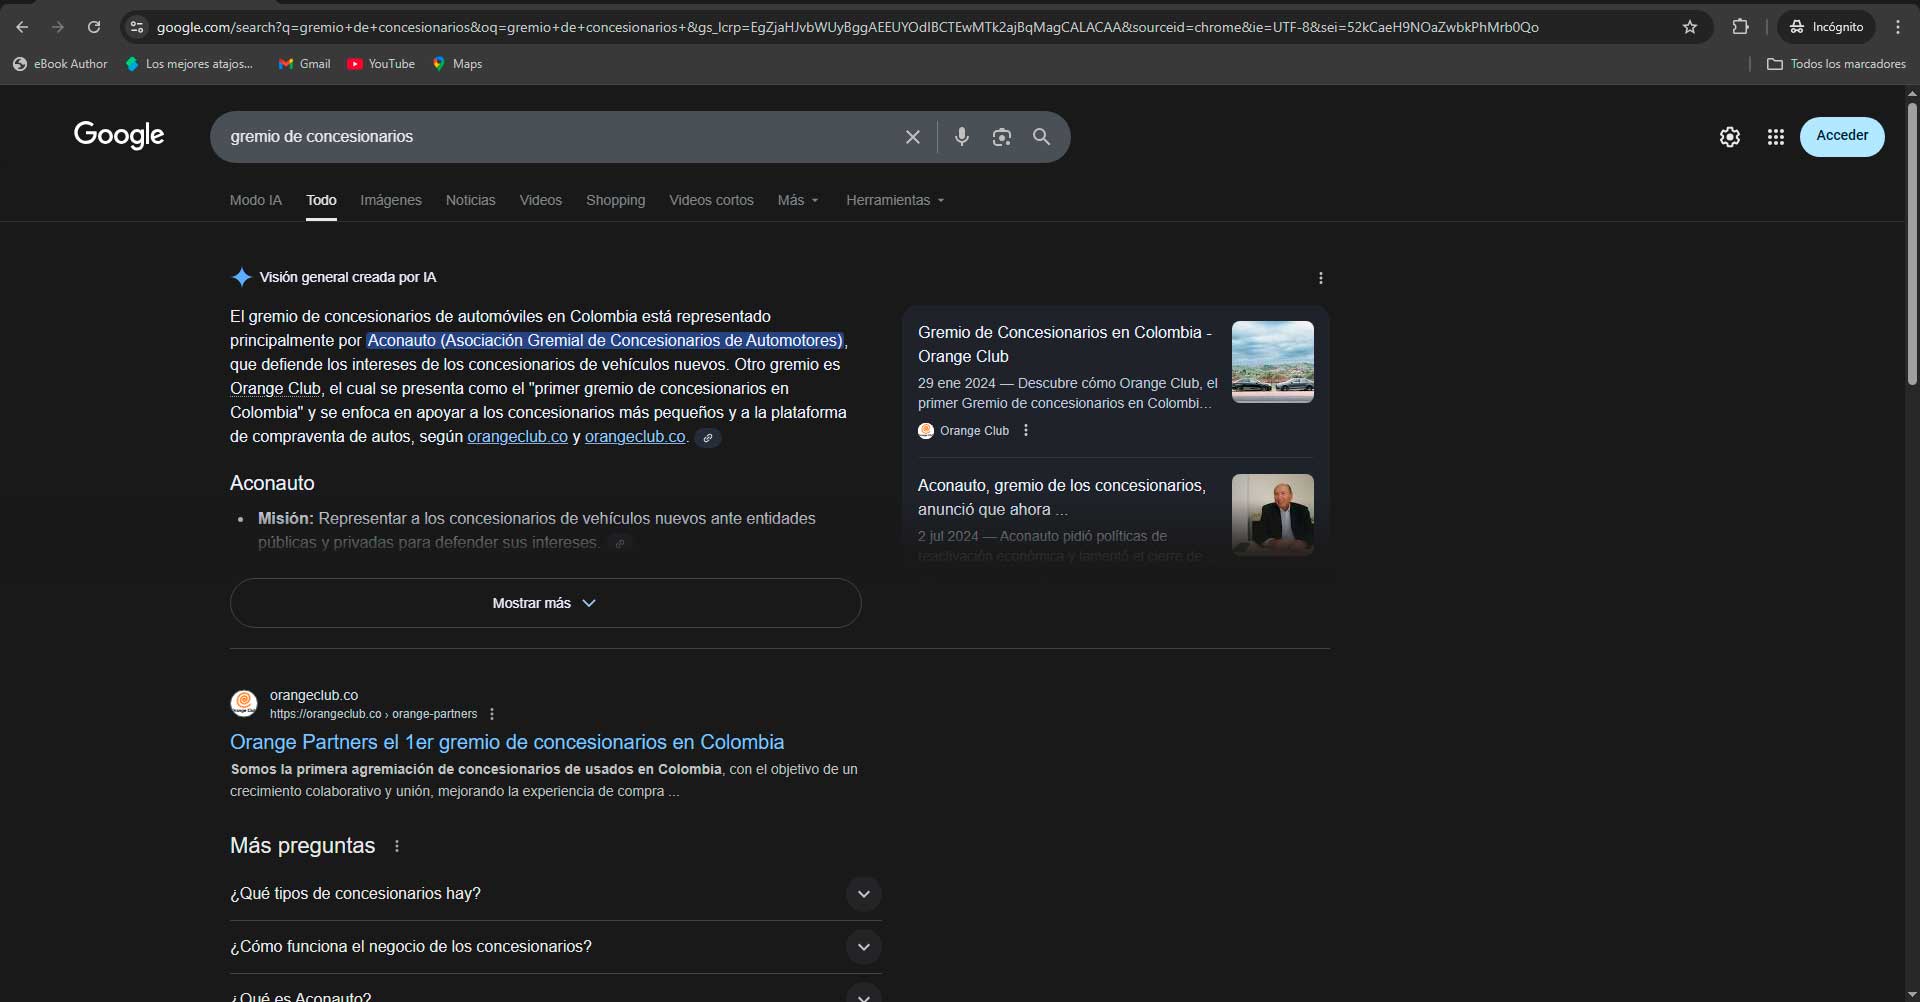The width and height of the screenshot is (1920, 1002).
Task: Start voice search with microphone icon
Action: tap(961, 137)
